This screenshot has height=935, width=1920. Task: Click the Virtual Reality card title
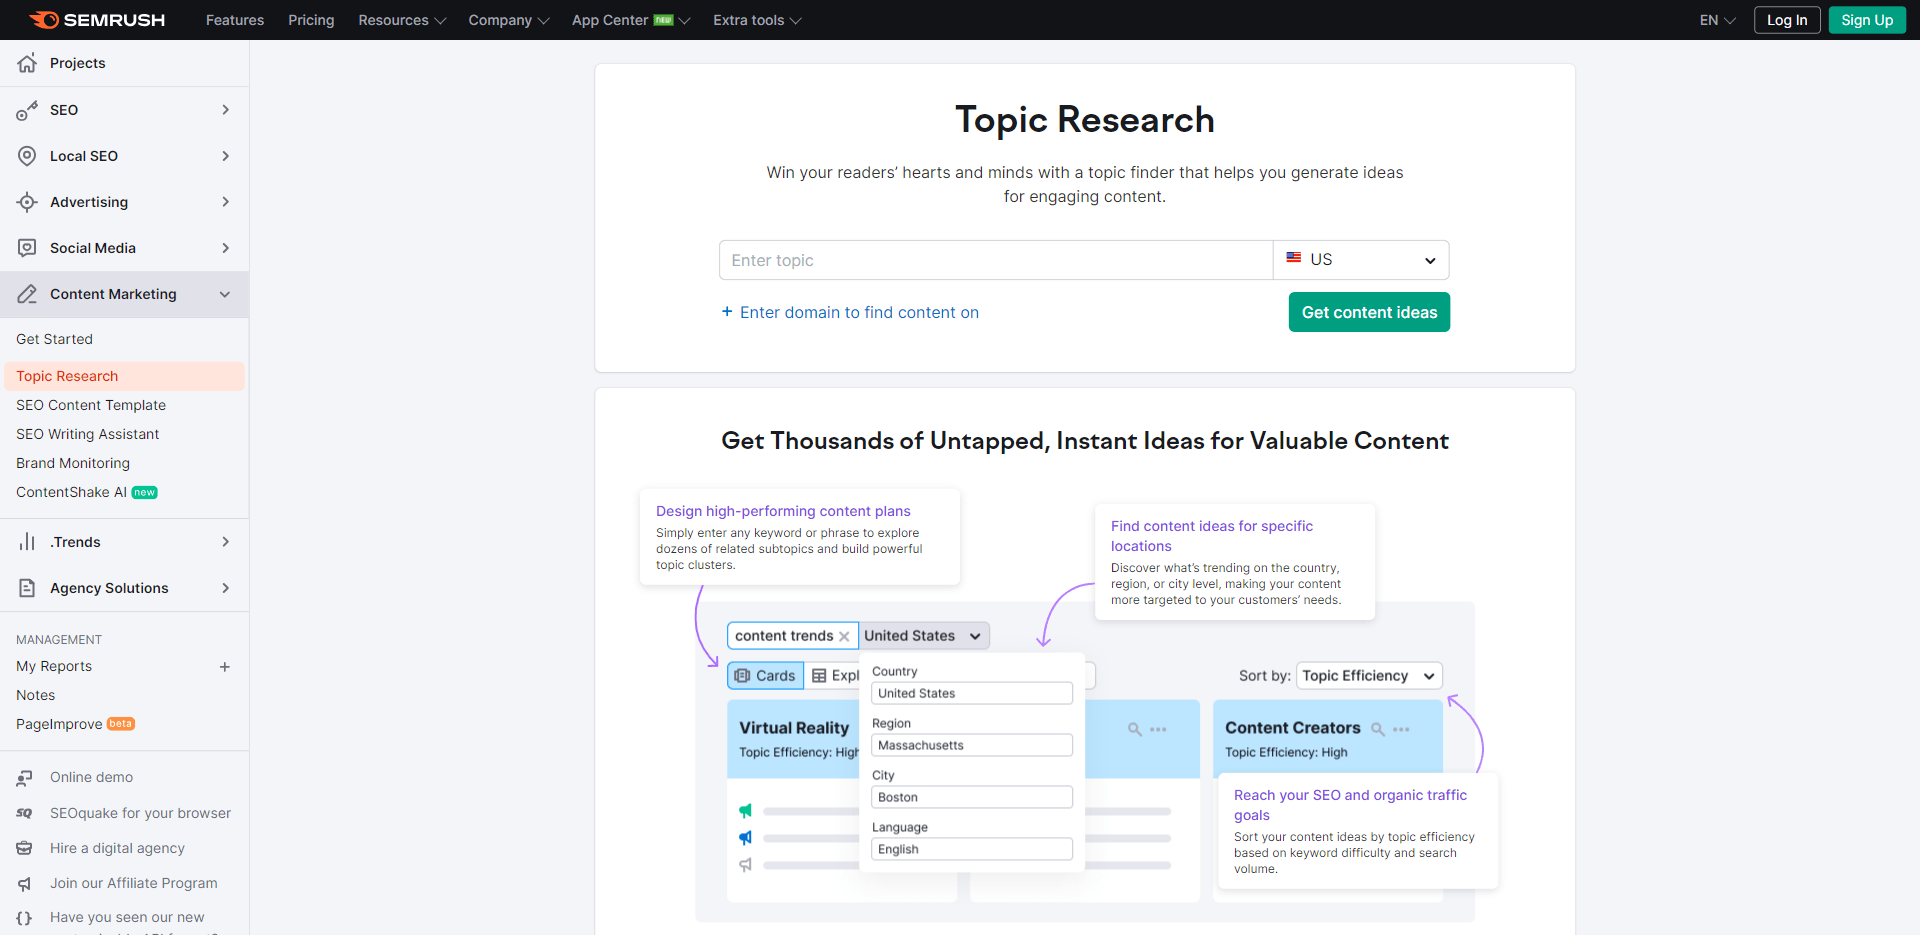coord(794,728)
